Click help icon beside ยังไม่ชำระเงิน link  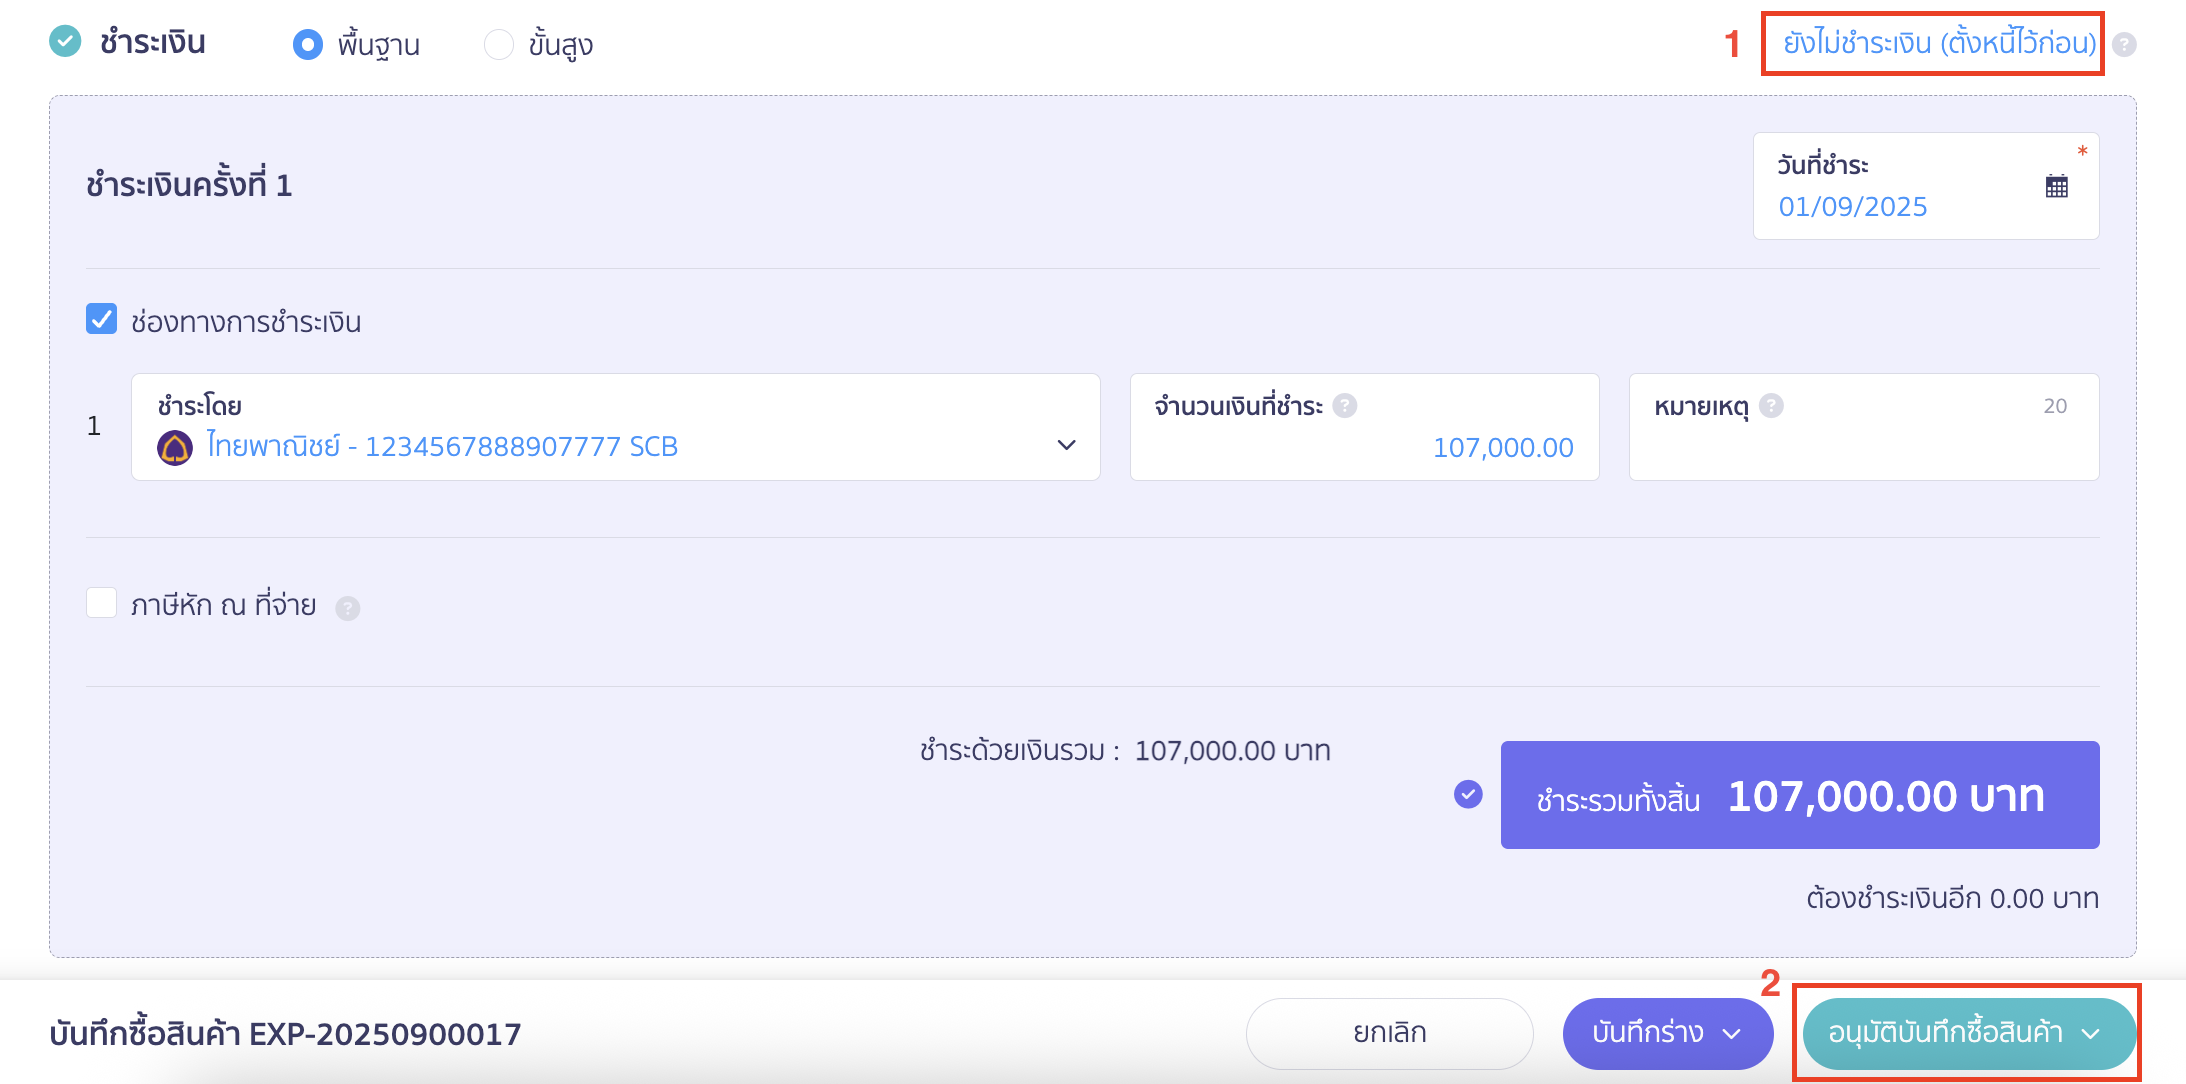[x=2124, y=45]
